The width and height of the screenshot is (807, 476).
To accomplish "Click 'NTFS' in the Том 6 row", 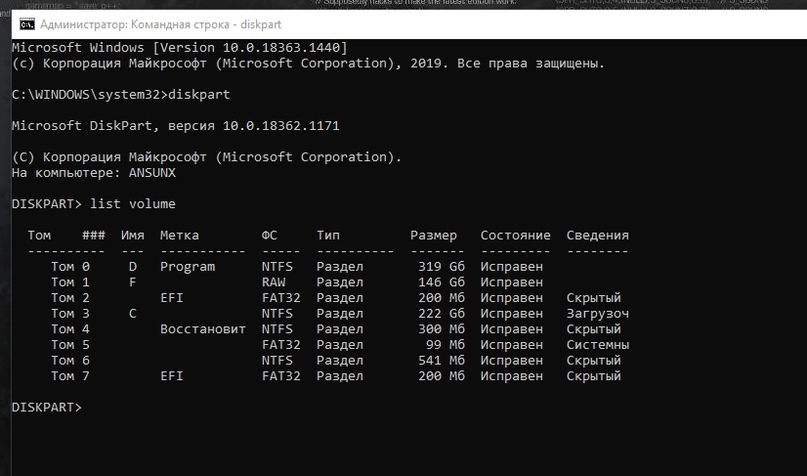I will (x=277, y=360).
